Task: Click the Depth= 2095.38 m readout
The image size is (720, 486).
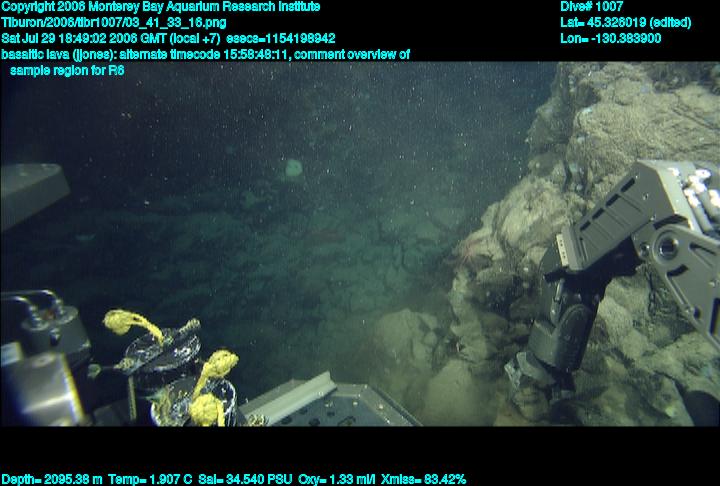Action: (x=49, y=479)
